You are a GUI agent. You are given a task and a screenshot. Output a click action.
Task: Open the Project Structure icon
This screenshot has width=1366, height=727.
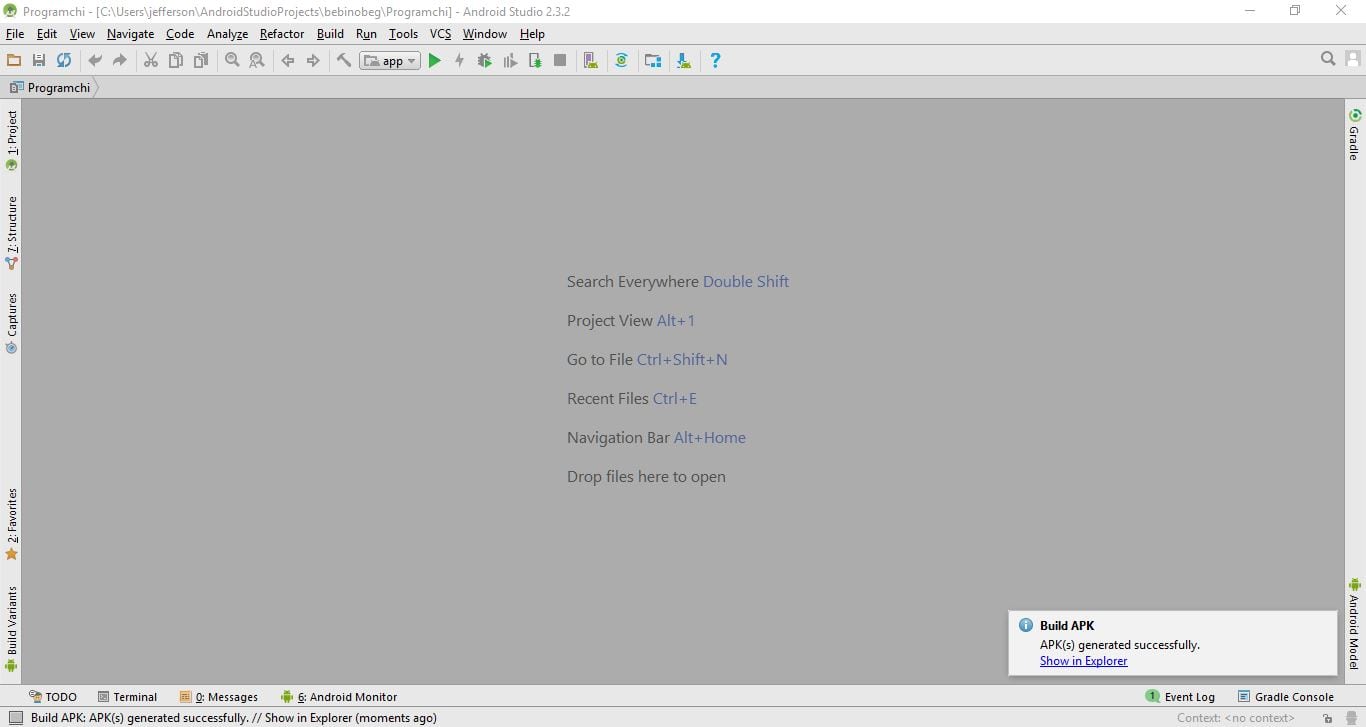point(653,60)
